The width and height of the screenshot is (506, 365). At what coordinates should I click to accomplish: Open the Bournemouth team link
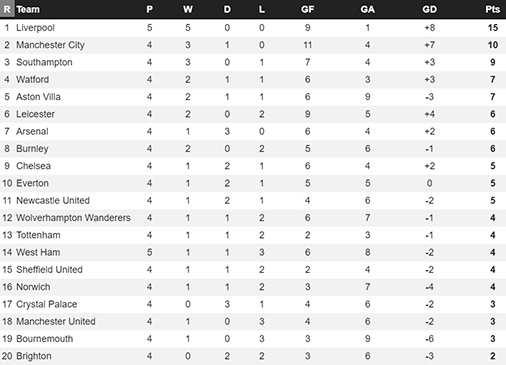[x=45, y=339]
